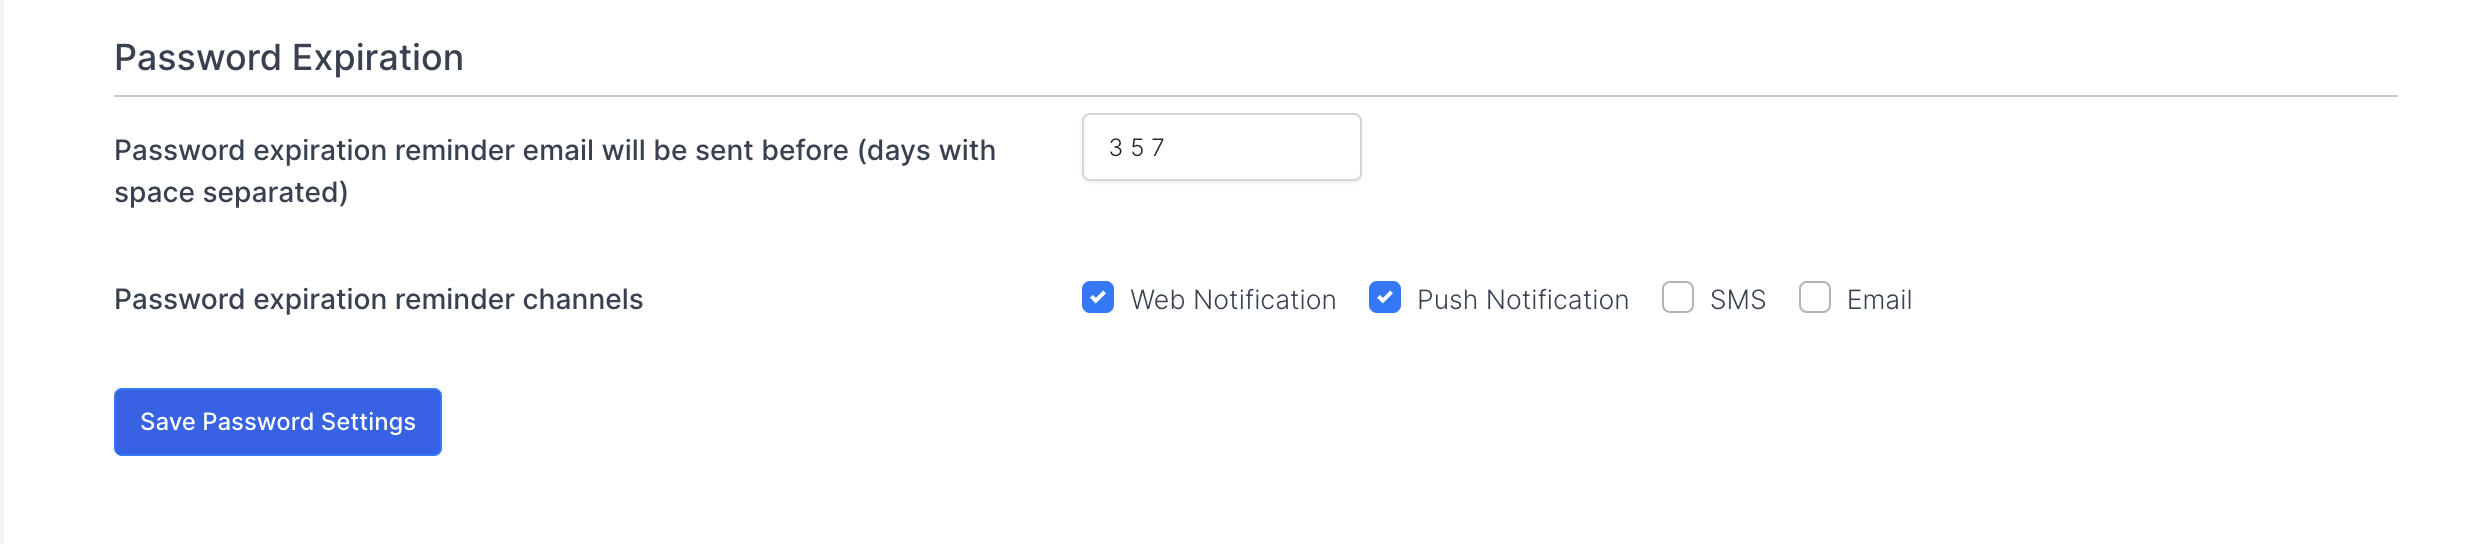Click the 'space separated)' line of text
Viewport: 2490px width, 544px height.
point(231,192)
